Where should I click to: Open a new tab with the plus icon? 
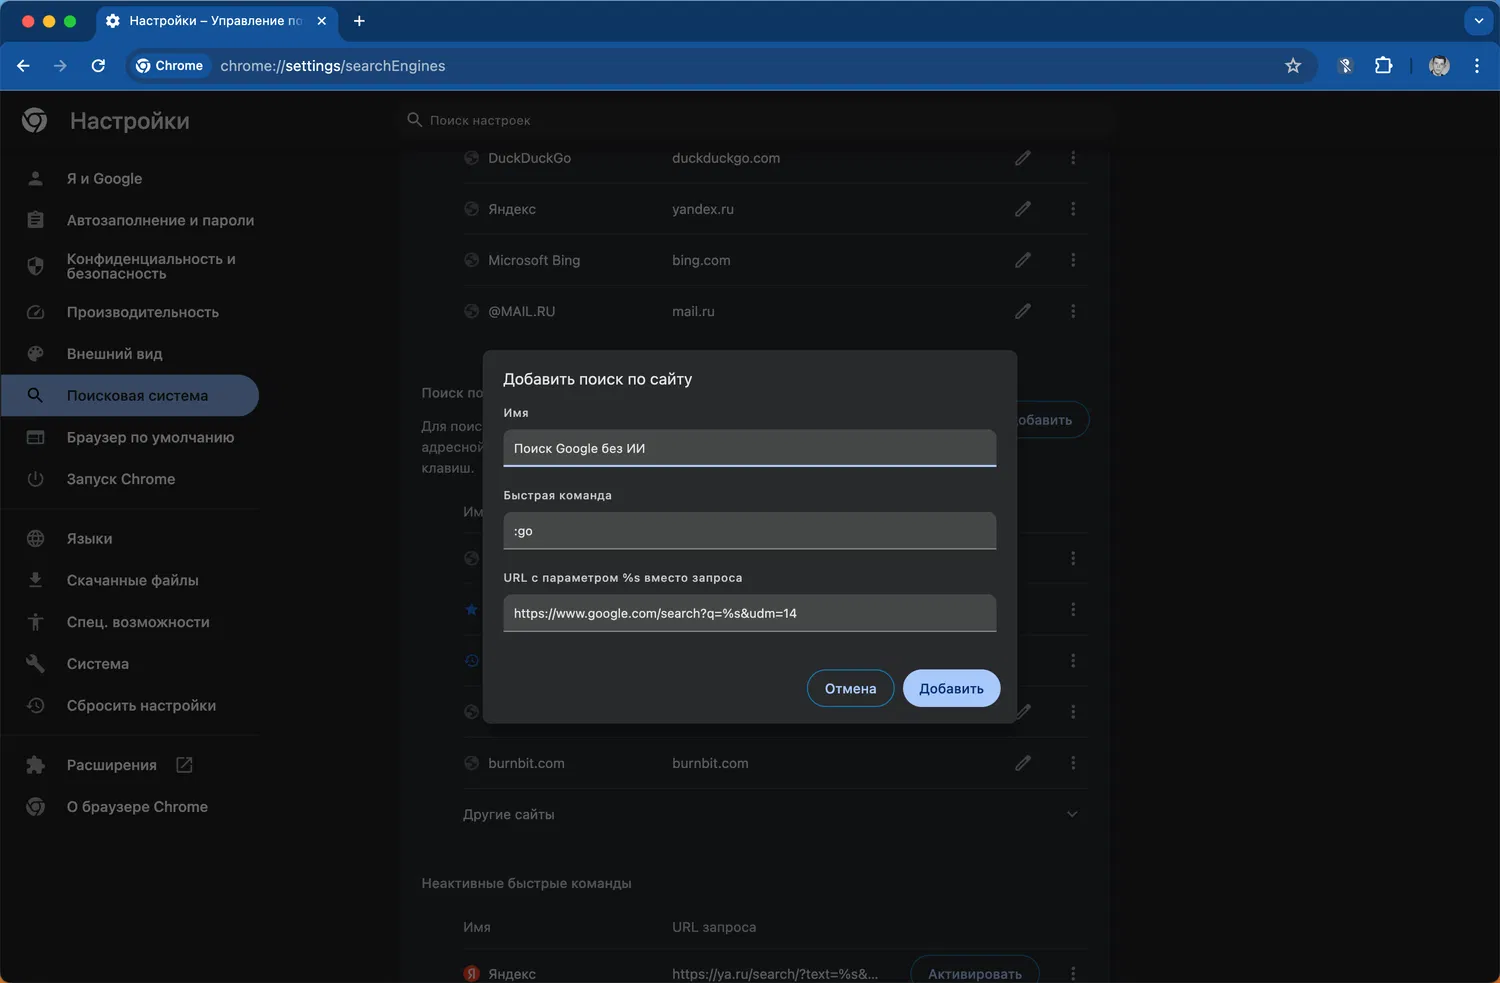[x=359, y=21]
